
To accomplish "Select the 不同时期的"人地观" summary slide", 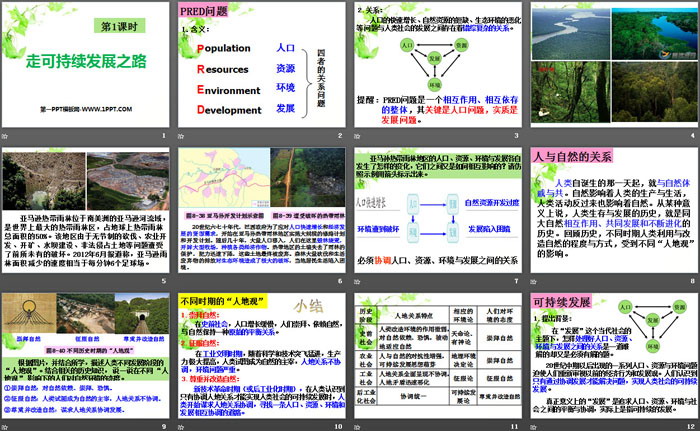I will (x=262, y=353).
